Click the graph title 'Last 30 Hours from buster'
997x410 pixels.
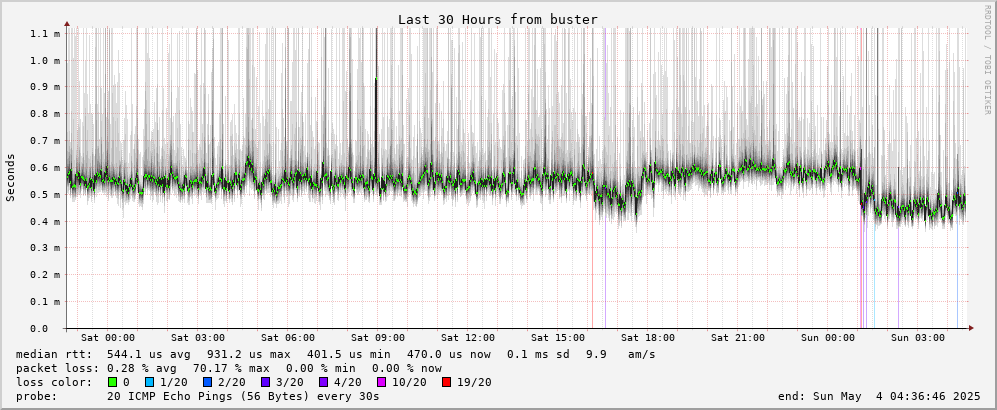pyautogui.click(x=498, y=20)
